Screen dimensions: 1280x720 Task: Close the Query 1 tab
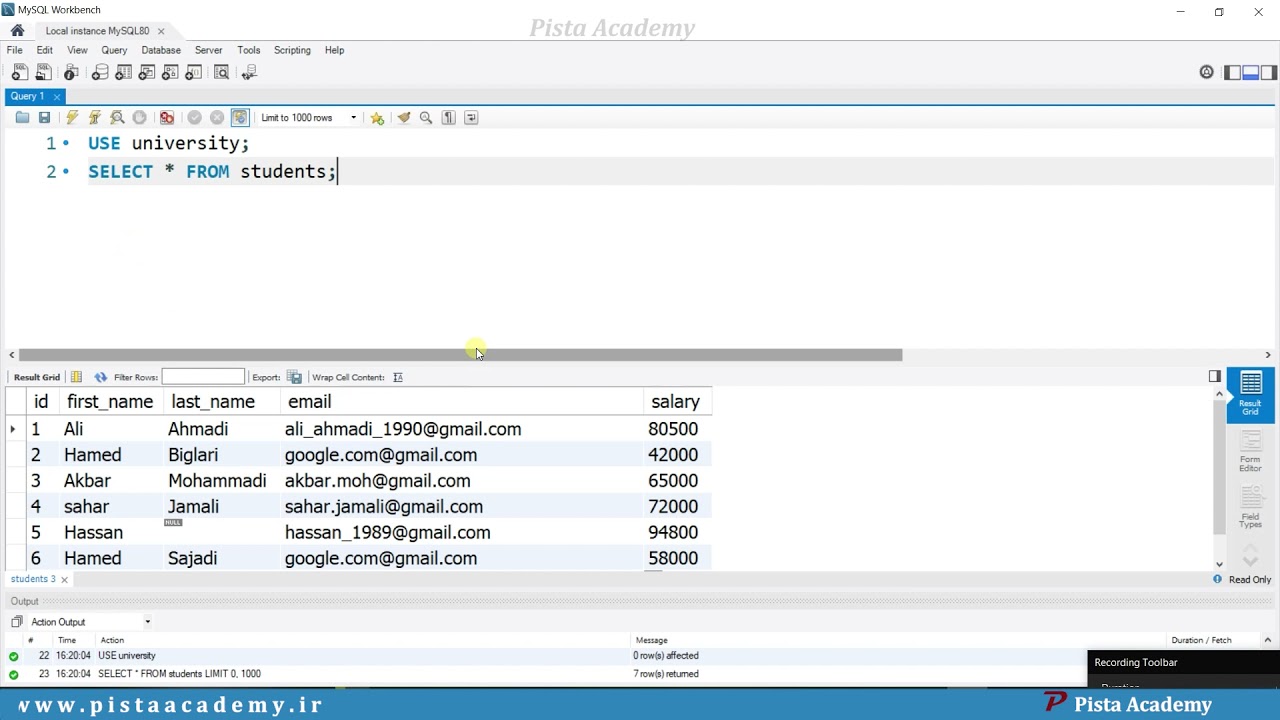pyautogui.click(x=57, y=96)
